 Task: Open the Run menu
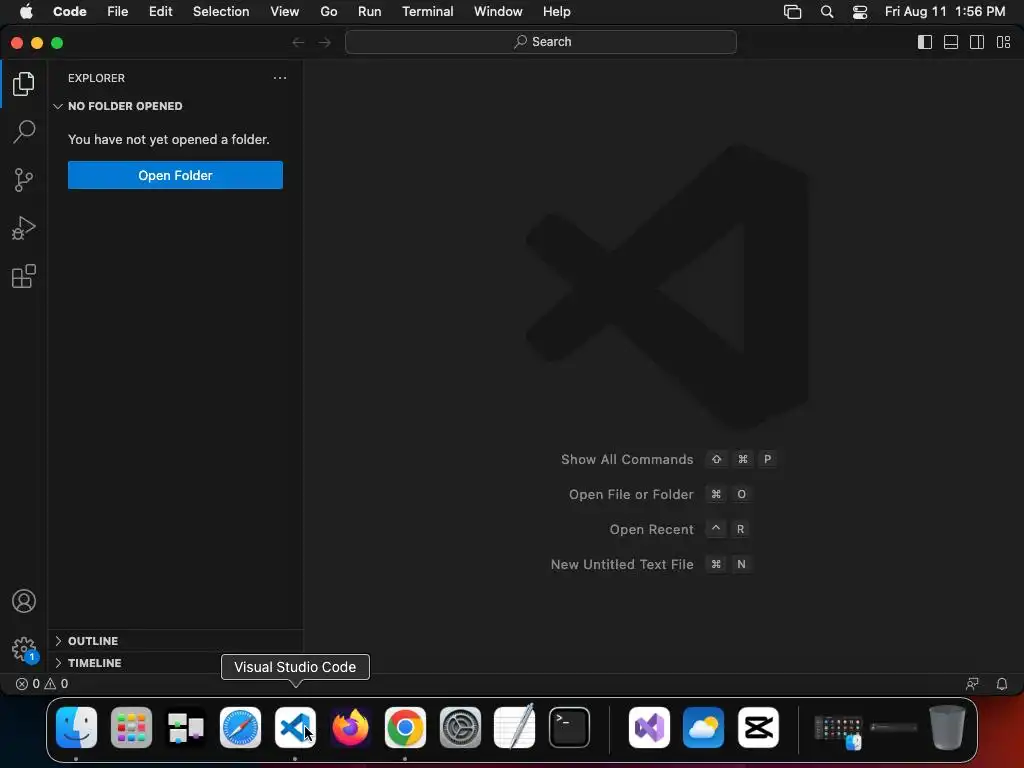click(369, 12)
